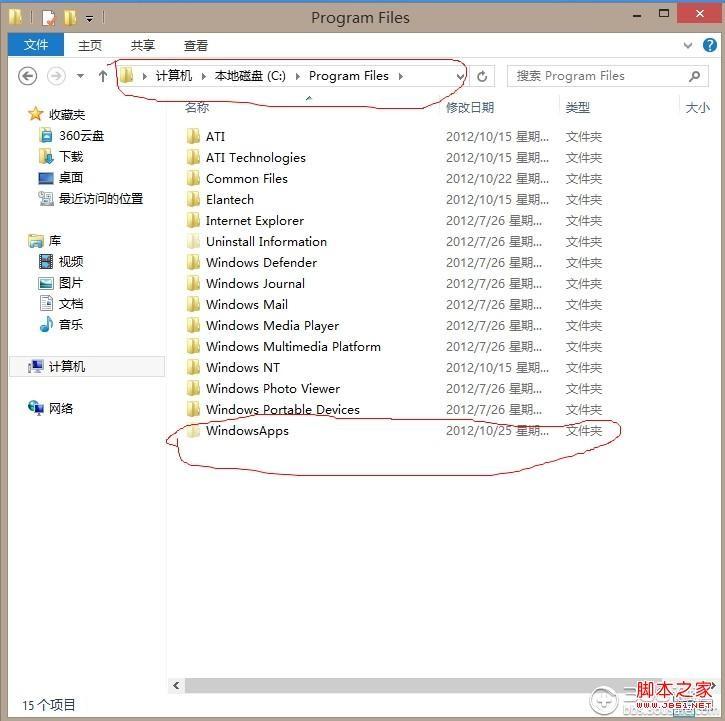This screenshot has width=725, height=721.
Task: Select 收藏夹 in navigation pane
Action: [67, 114]
